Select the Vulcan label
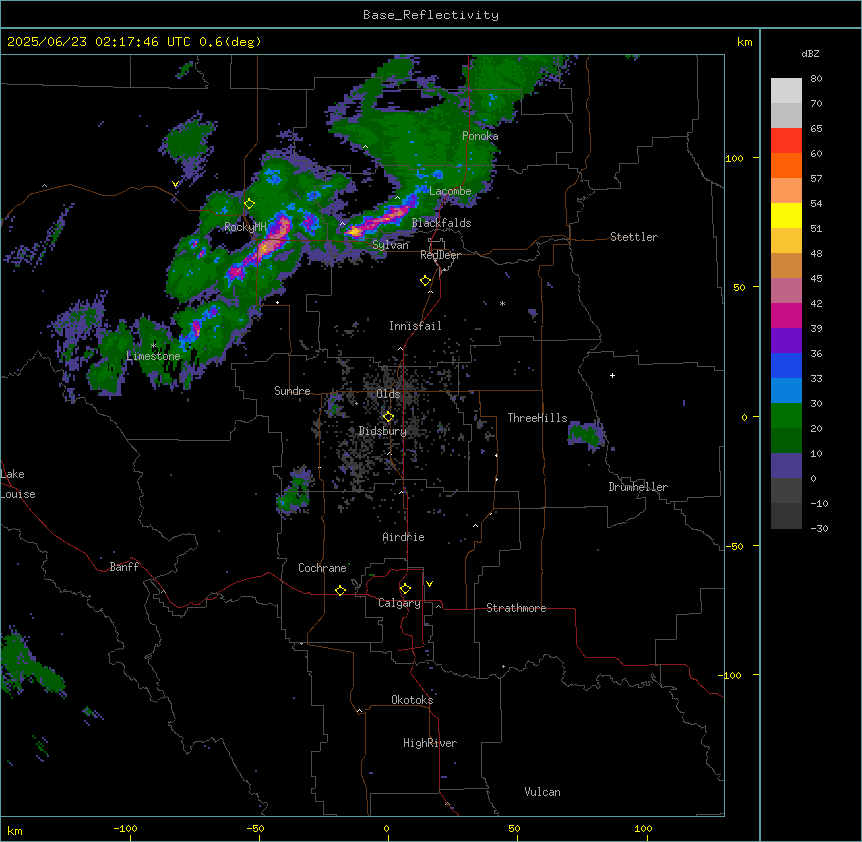This screenshot has height=842, width=862. 543,792
